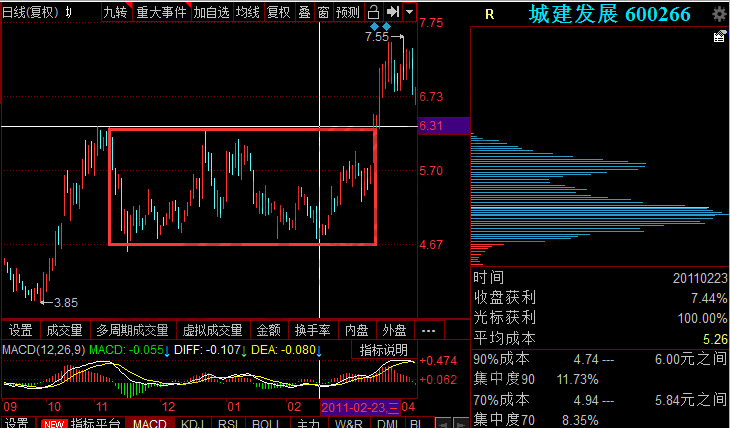Switch to the KDJ indicator tab
Screen dimensions: 730x428
tap(192, 423)
